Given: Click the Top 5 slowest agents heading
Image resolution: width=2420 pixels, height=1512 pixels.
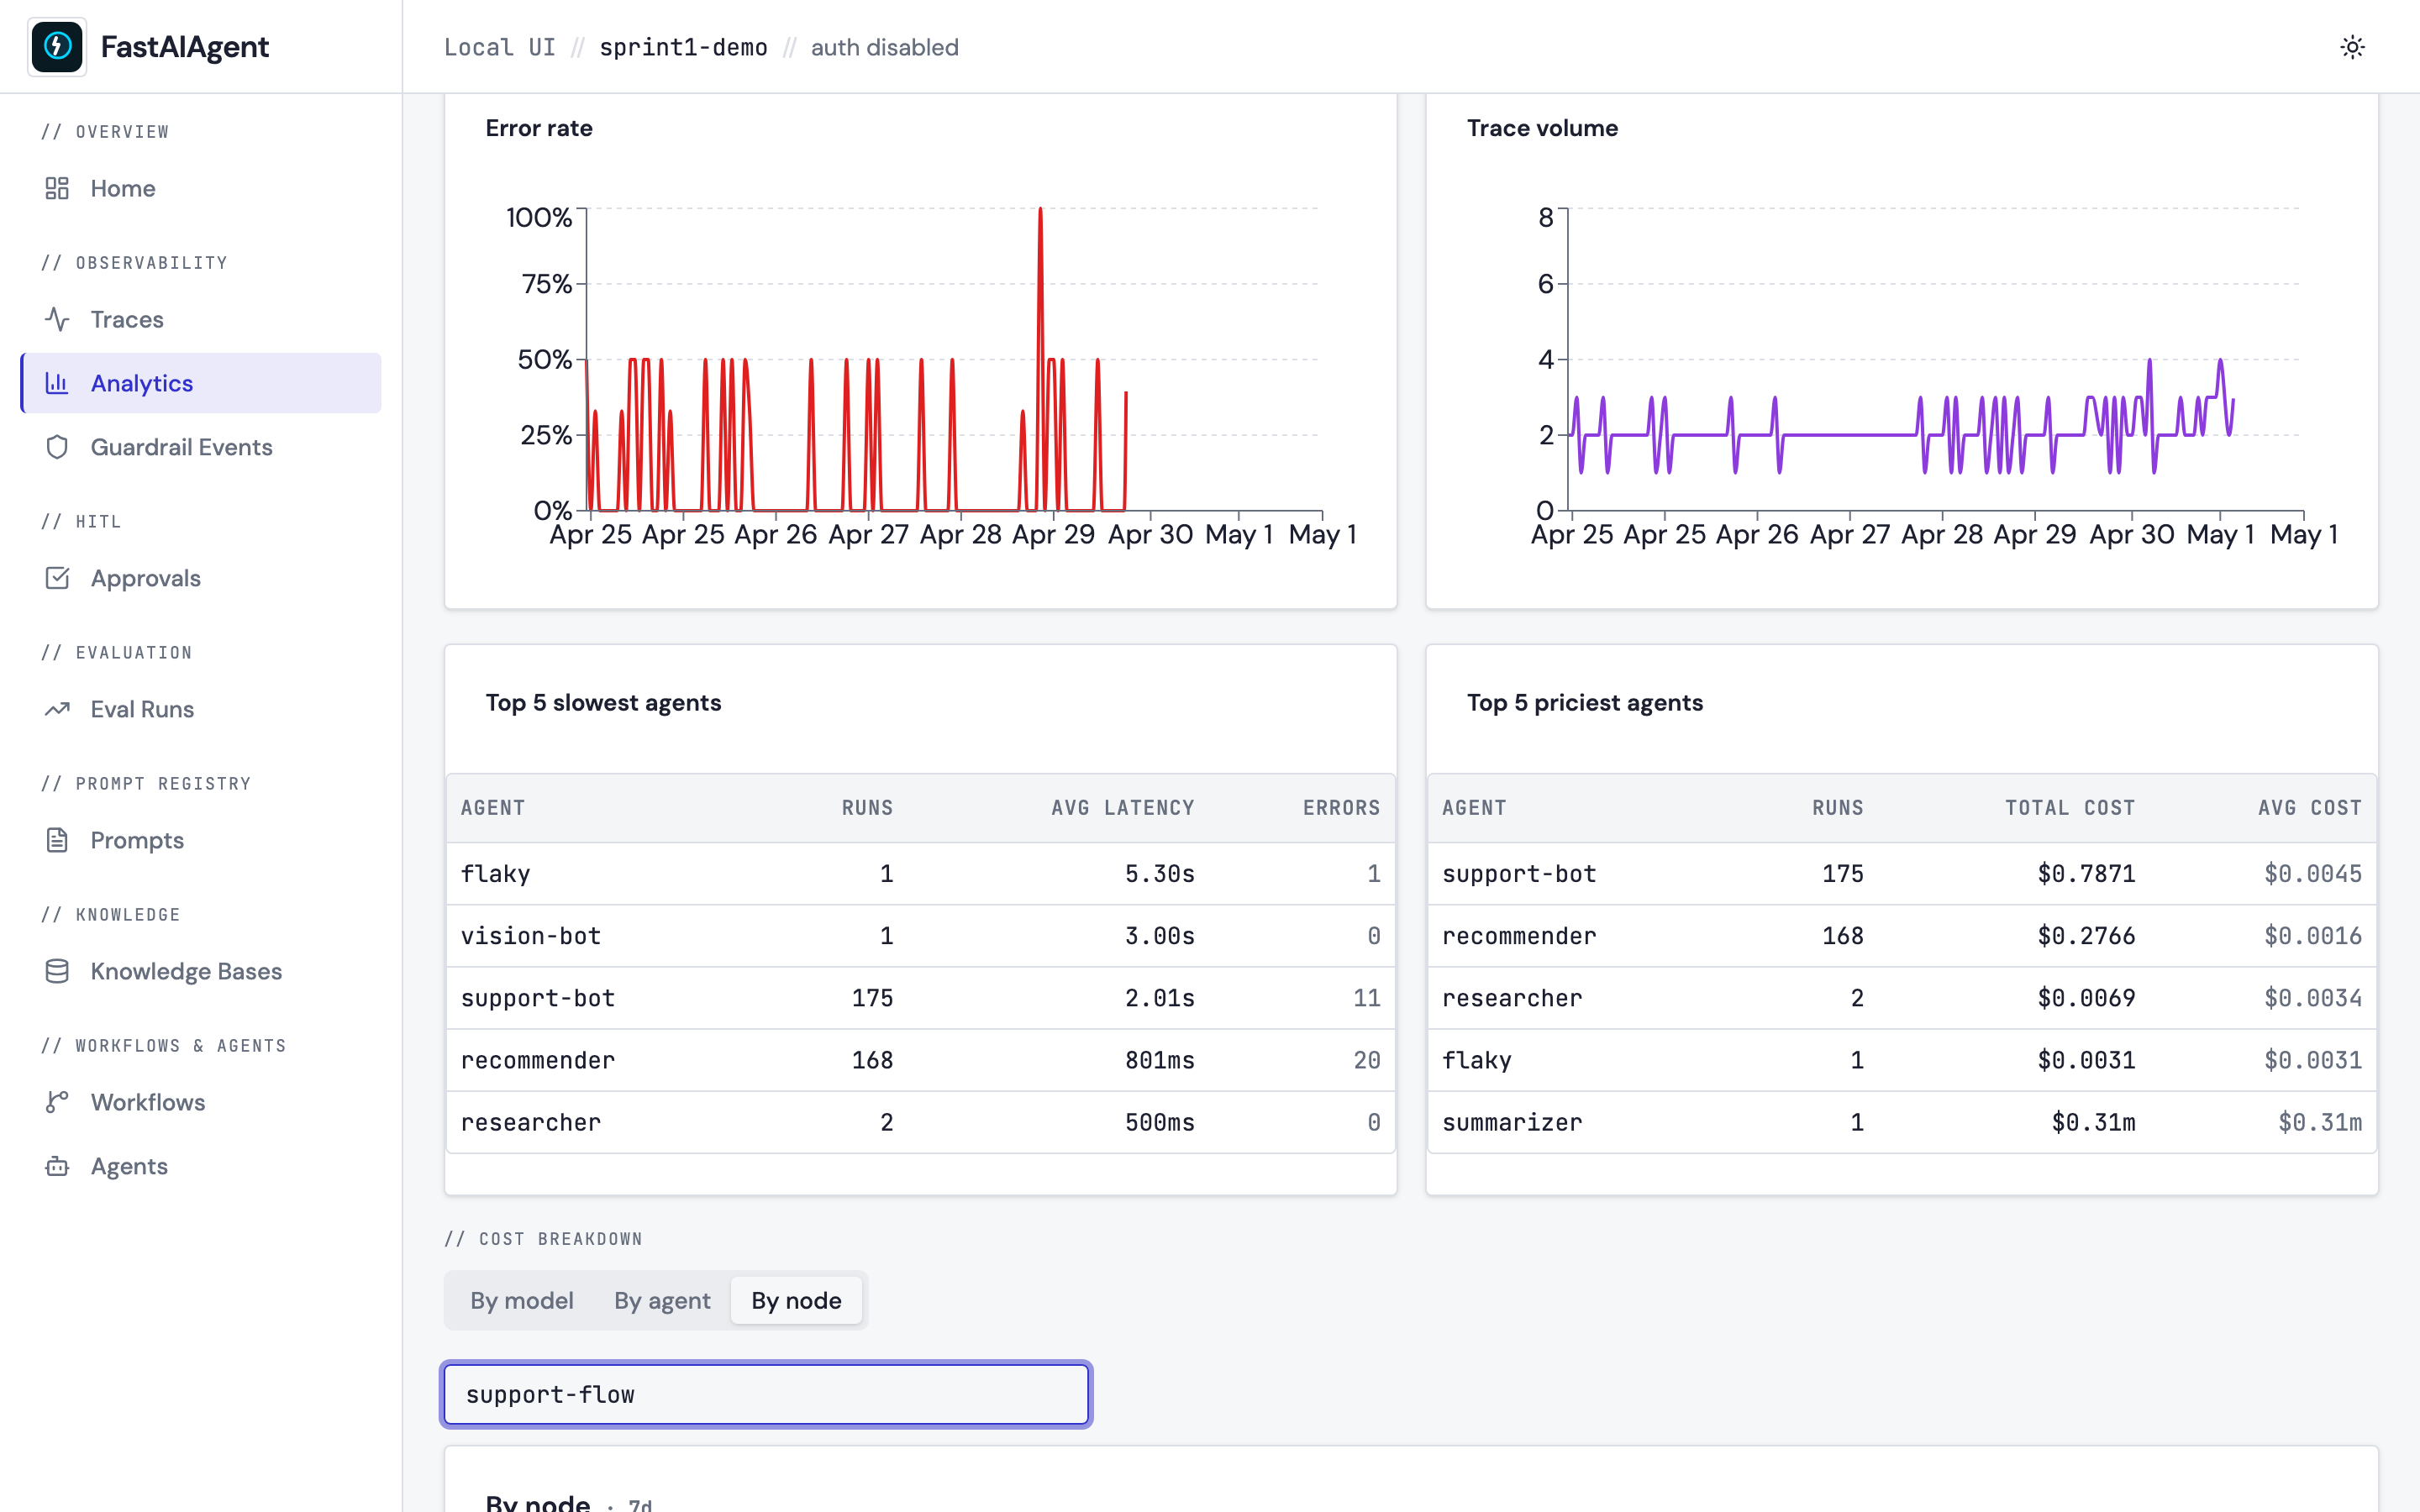Looking at the screenshot, I should [x=603, y=702].
